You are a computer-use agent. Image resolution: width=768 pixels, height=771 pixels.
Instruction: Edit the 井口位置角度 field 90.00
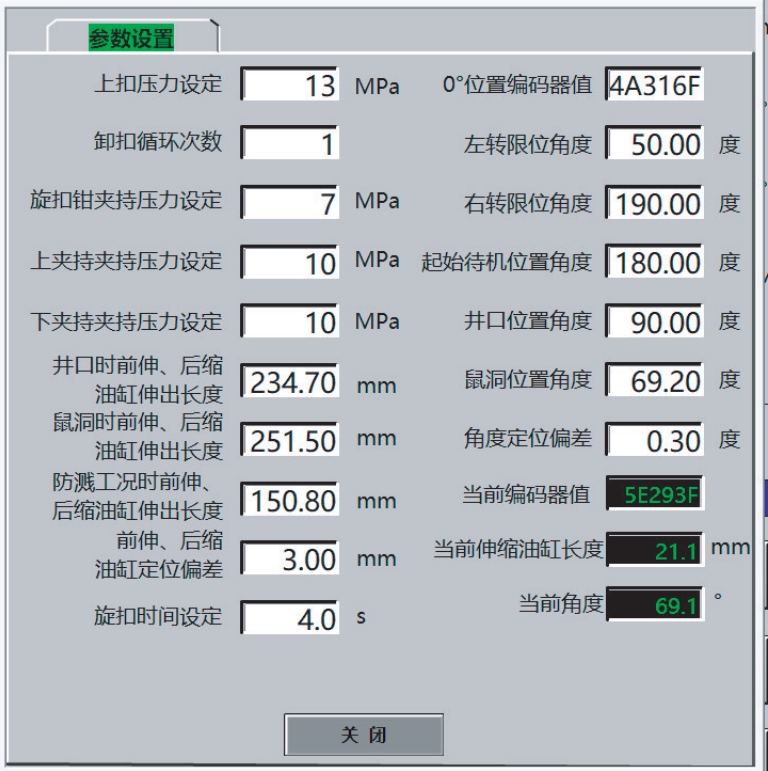[x=654, y=321]
